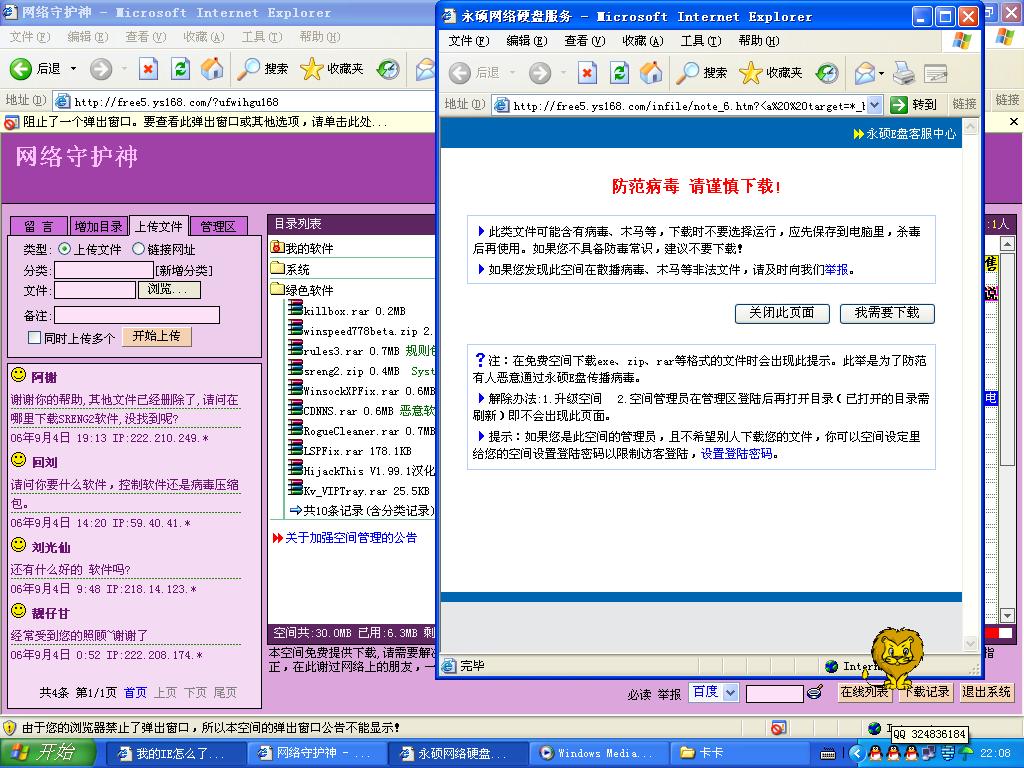1024x768 pixels.
Task: Click RogueCleaner.rar file icon
Action: coord(295,428)
